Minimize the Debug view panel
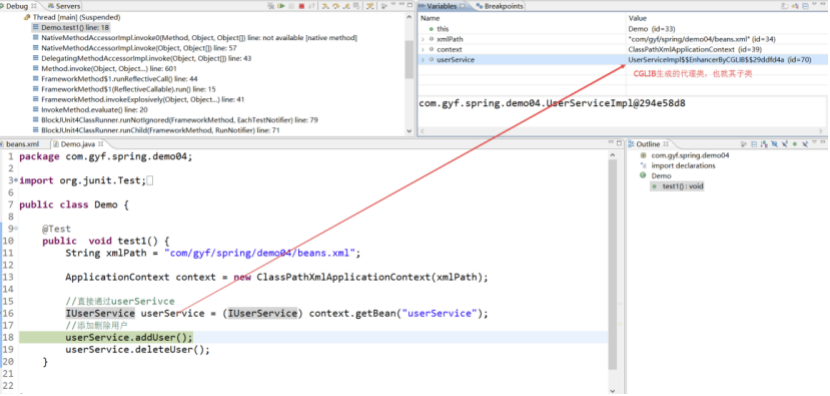Viewport: 830px width, 396px height. point(401,4)
